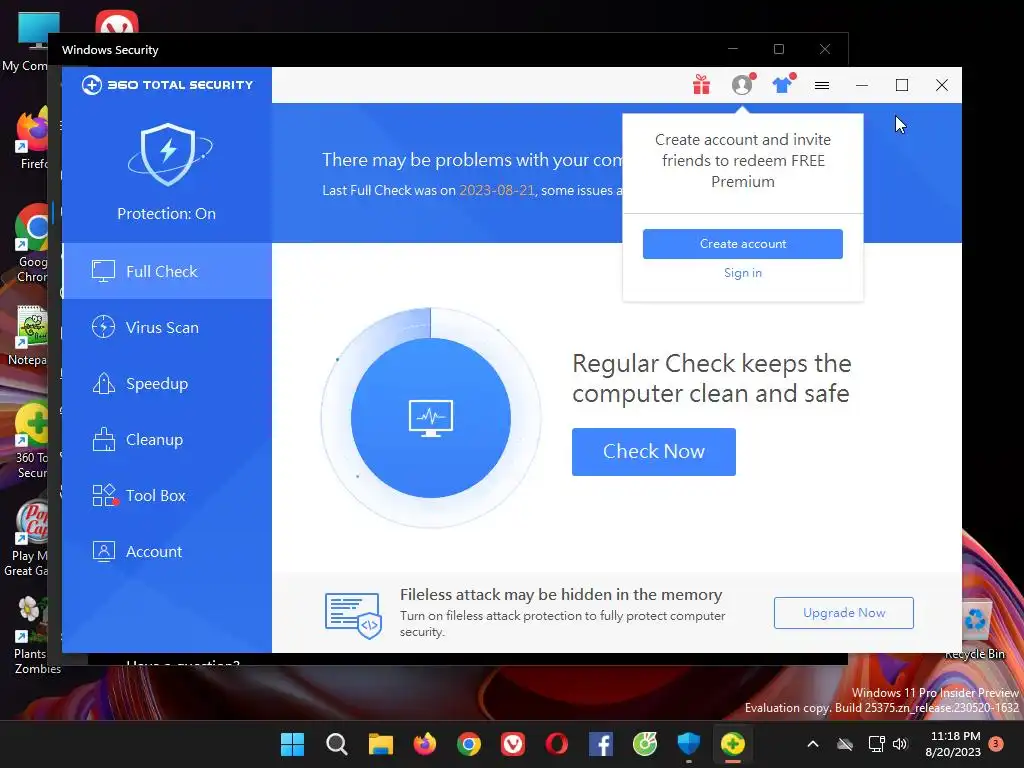Click the 'Regular Check keeps the computer' headline

point(712,378)
